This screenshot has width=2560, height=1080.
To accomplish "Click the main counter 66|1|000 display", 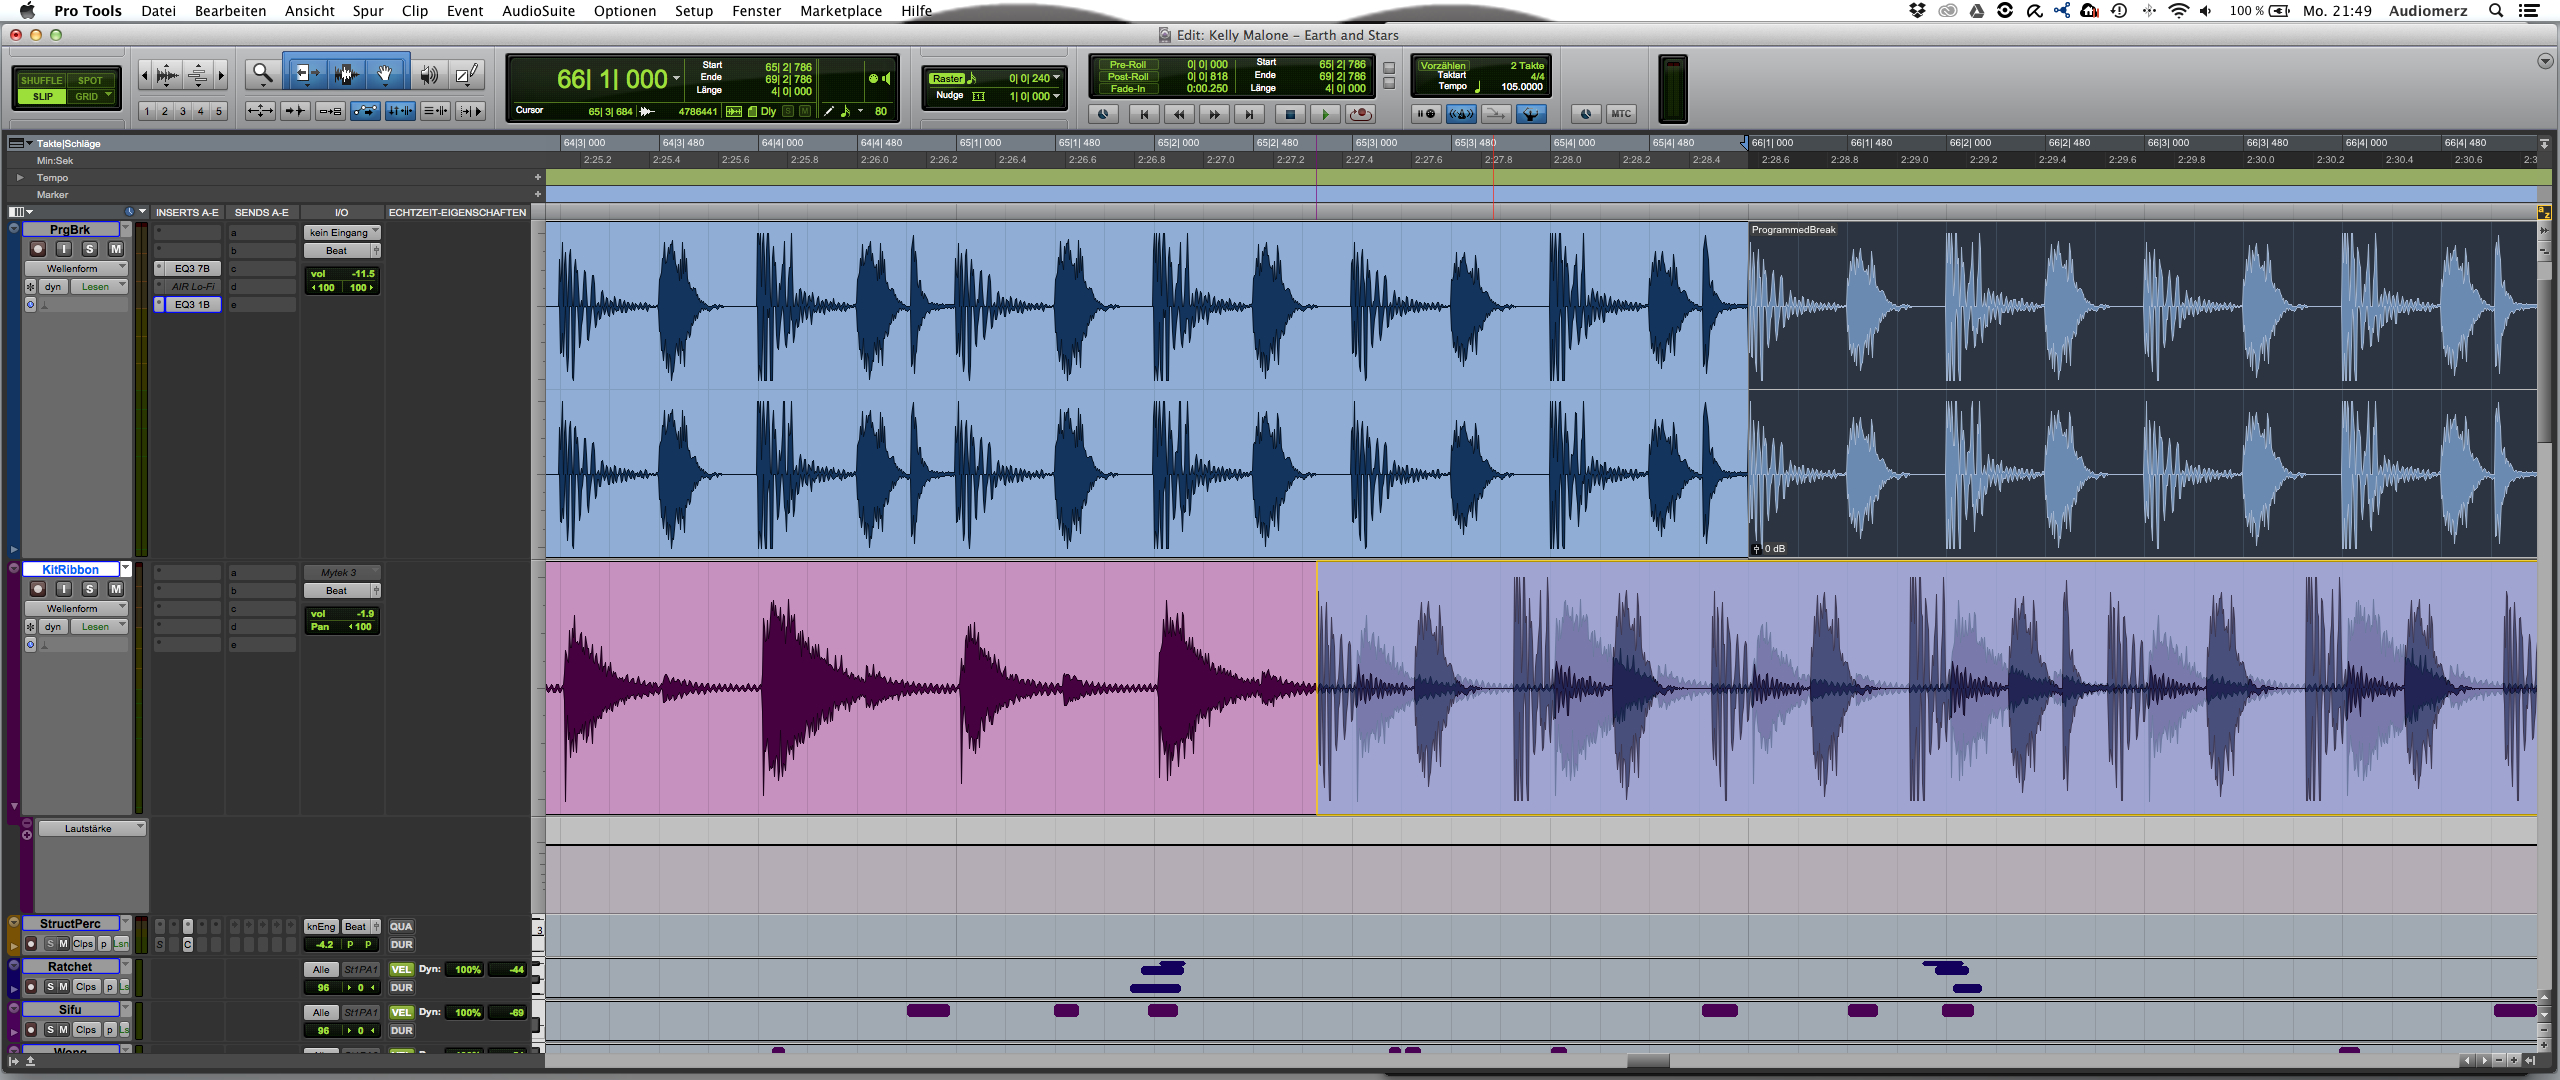I will 612,79.
